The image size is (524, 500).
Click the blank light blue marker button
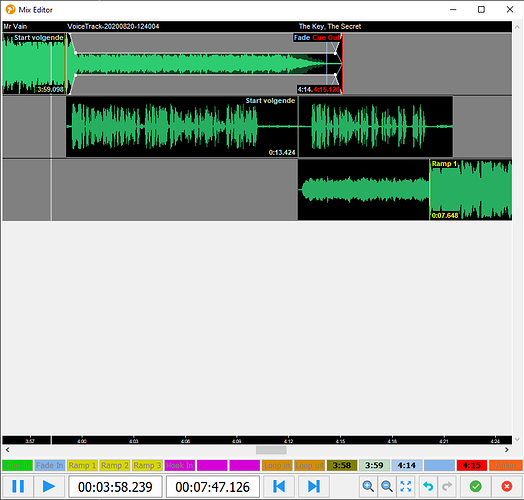439,465
